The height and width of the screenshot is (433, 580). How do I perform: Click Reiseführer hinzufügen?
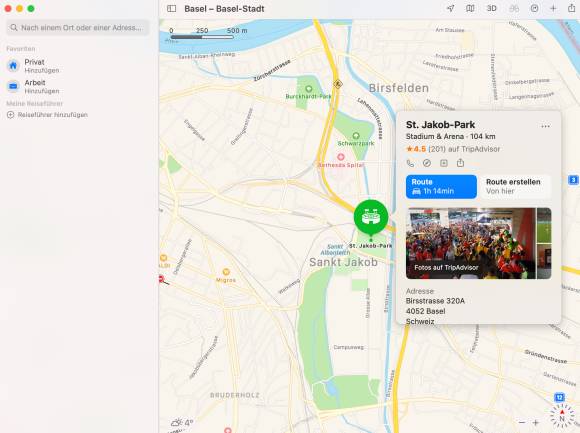pyautogui.click(x=47, y=115)
